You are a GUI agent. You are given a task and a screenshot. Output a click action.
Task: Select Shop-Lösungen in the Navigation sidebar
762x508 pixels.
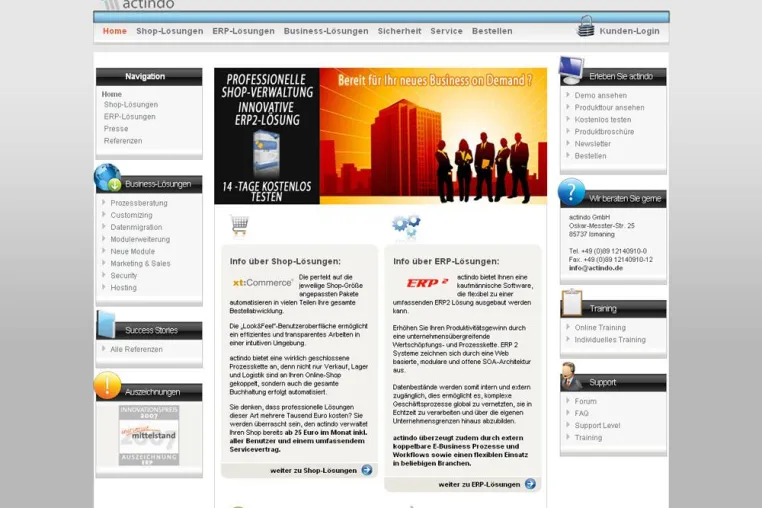click(131, 105)
